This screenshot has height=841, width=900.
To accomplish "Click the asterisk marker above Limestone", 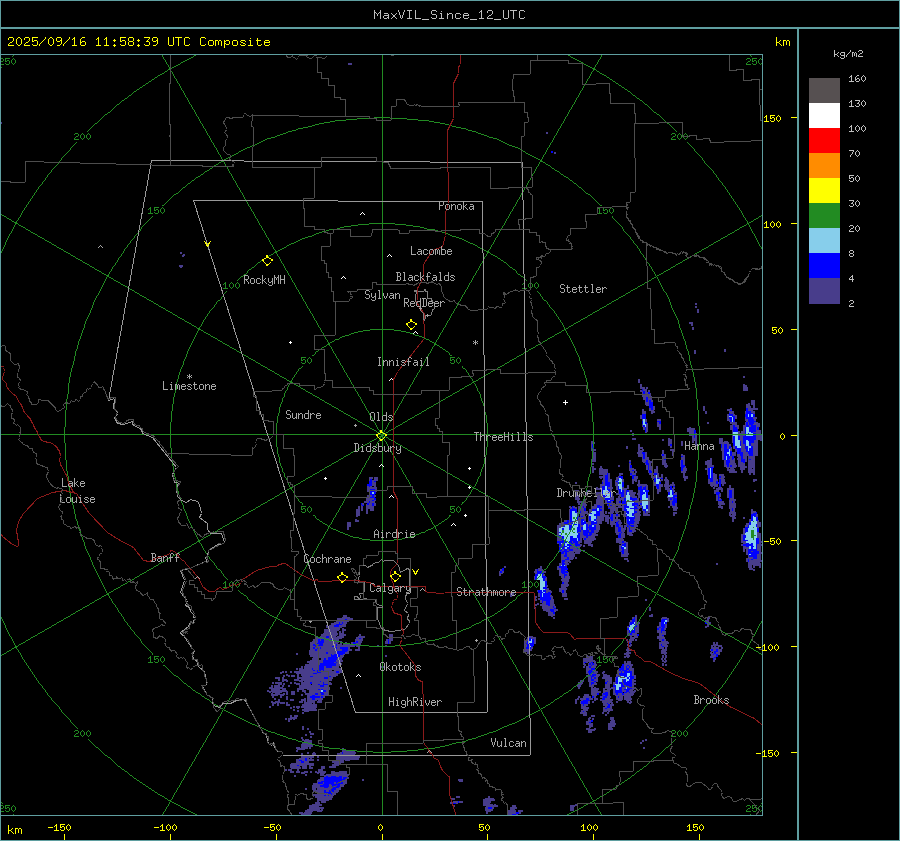I will pos(189,377).
